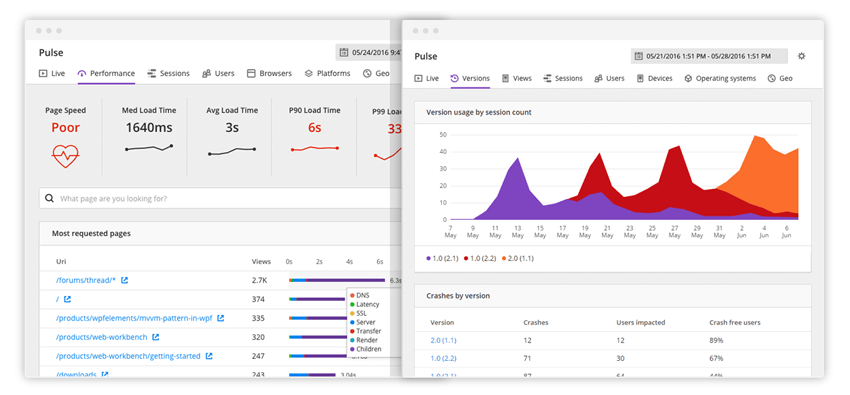Toggle the 2.0 (1.1) series in legend
Viewport: 850px width, 395px height.
[x=517, y=258]
